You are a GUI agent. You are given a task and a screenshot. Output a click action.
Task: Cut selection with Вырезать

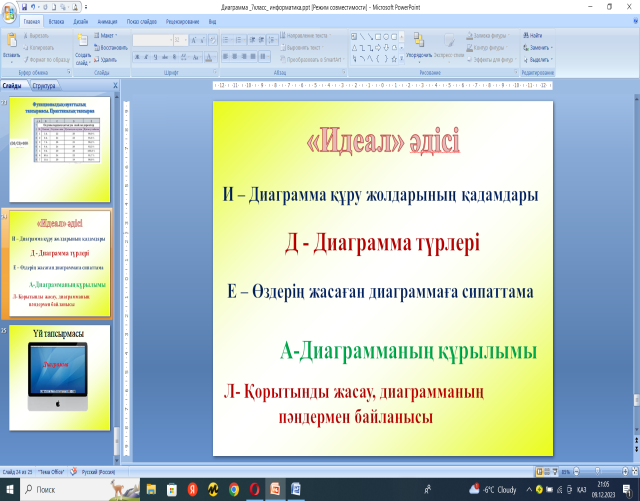36,36
